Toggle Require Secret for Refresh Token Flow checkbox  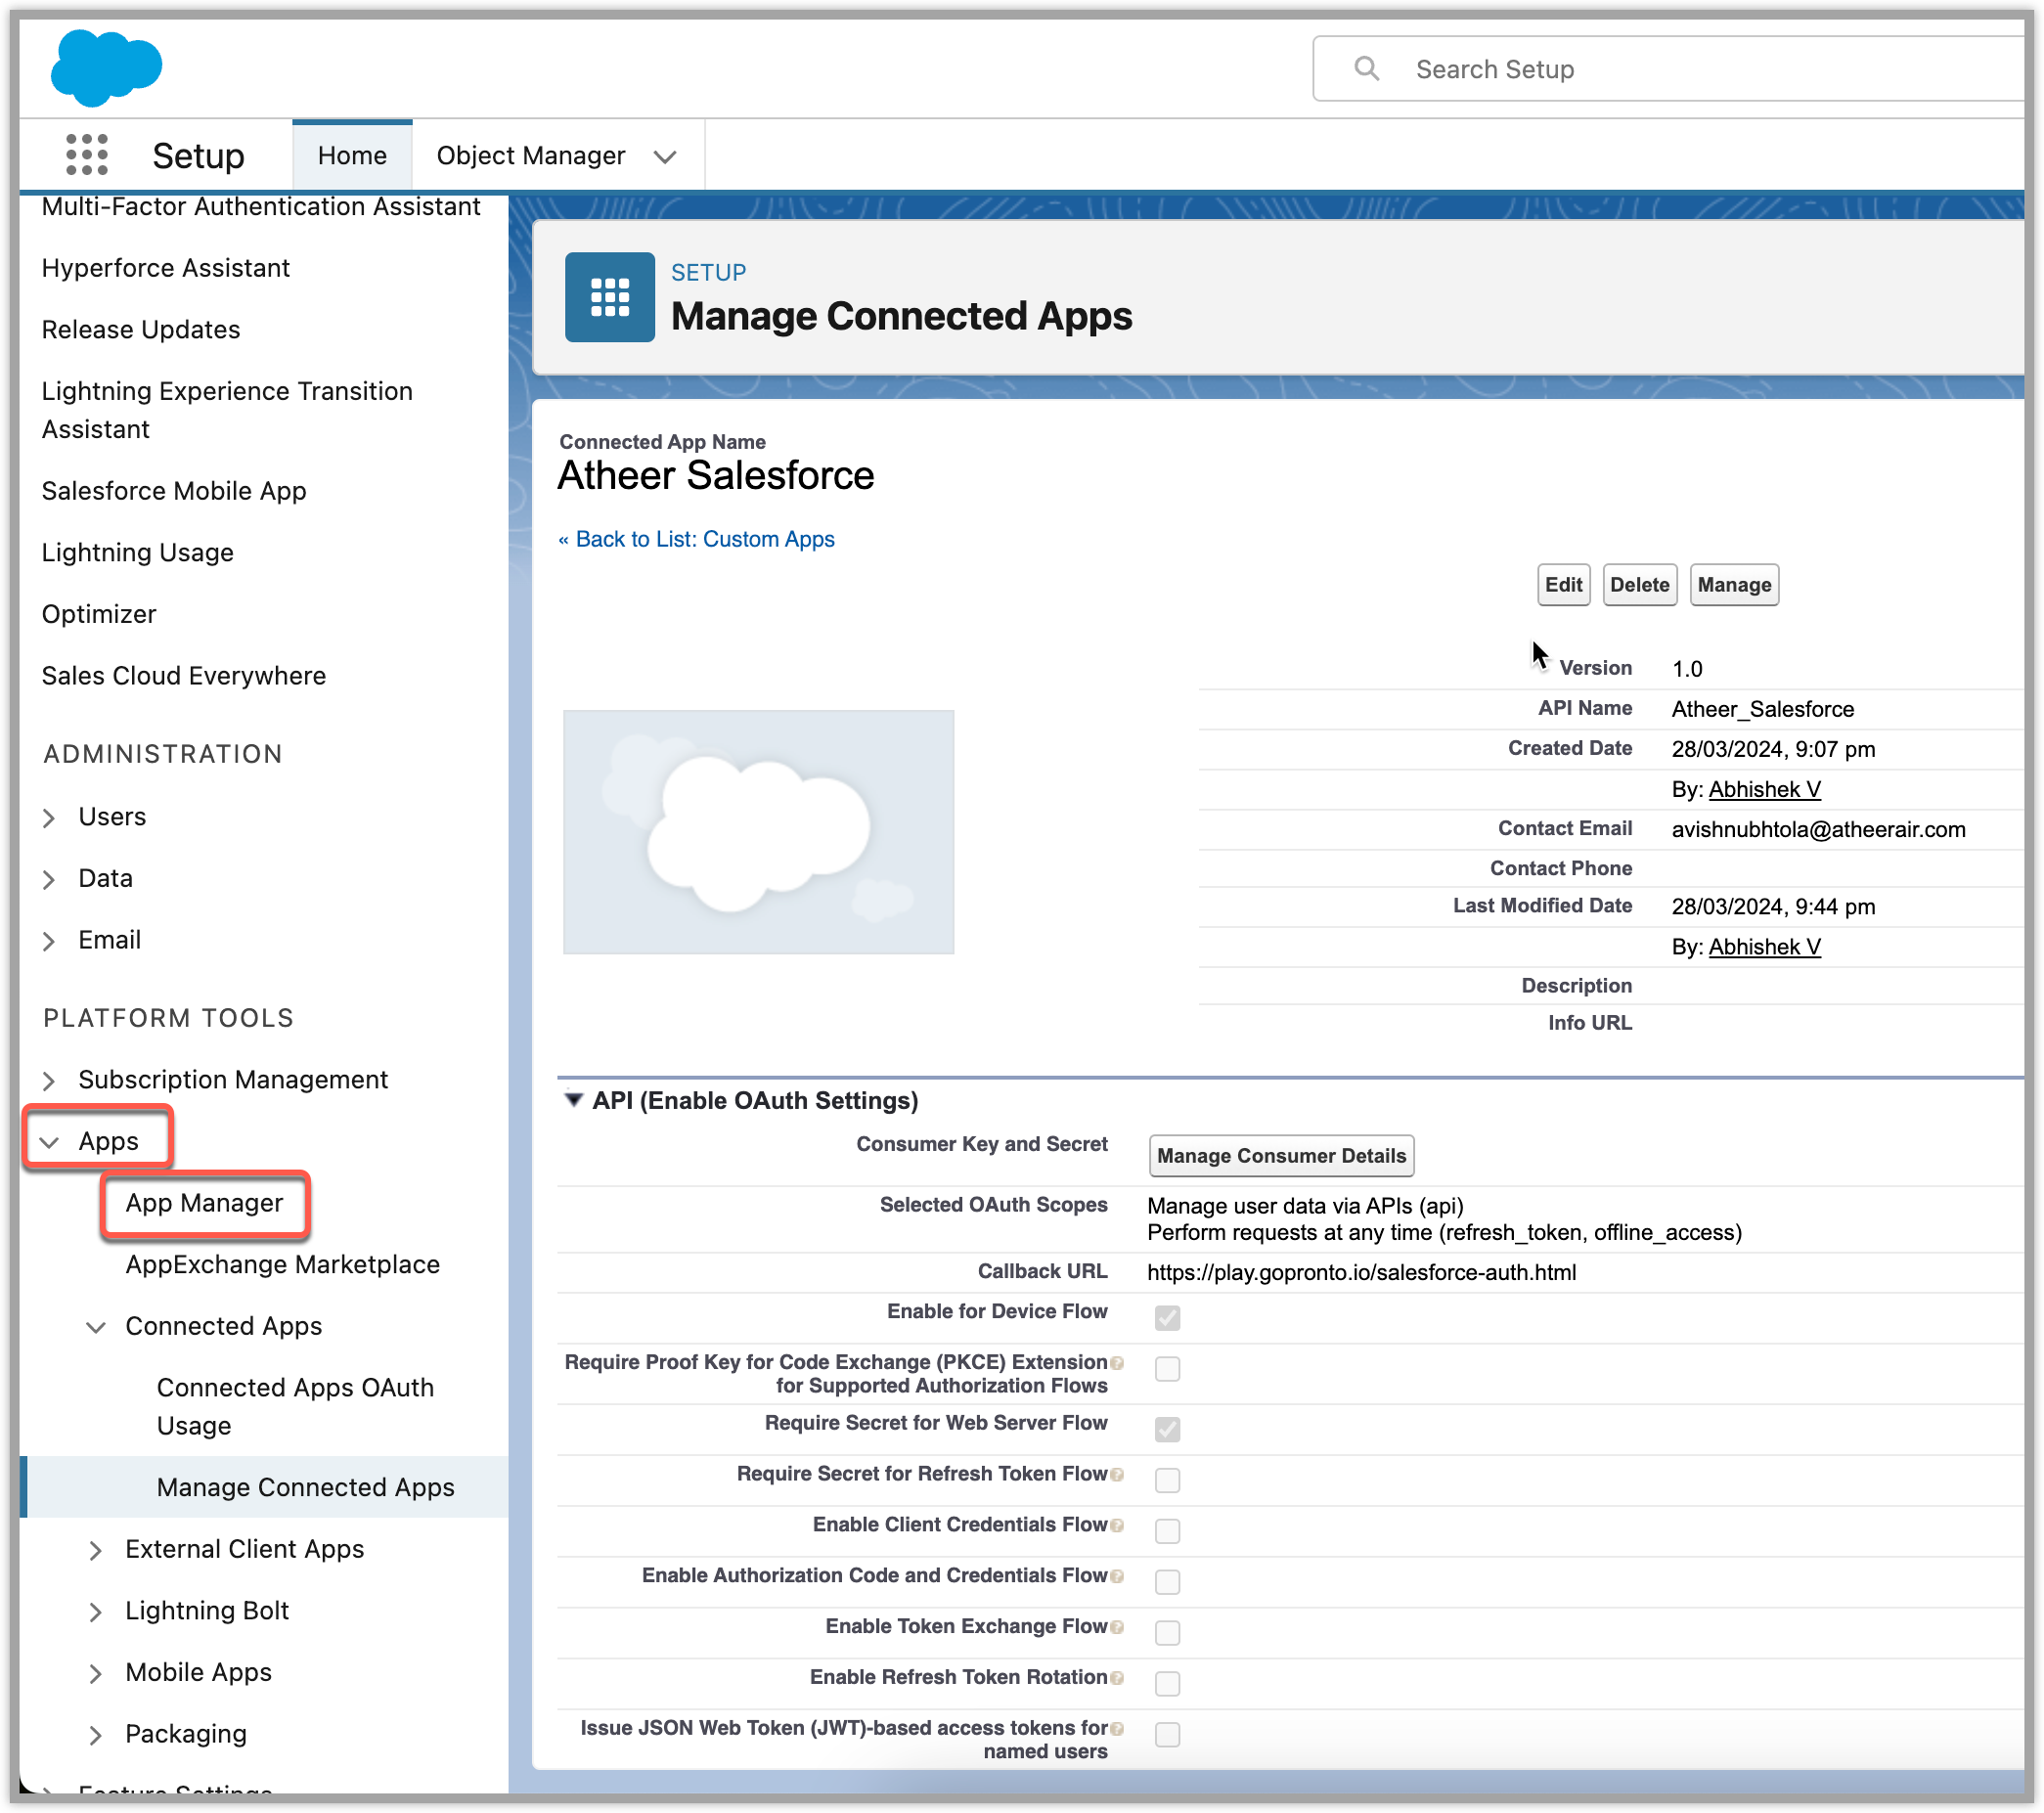click(x=1166, y=1480)
